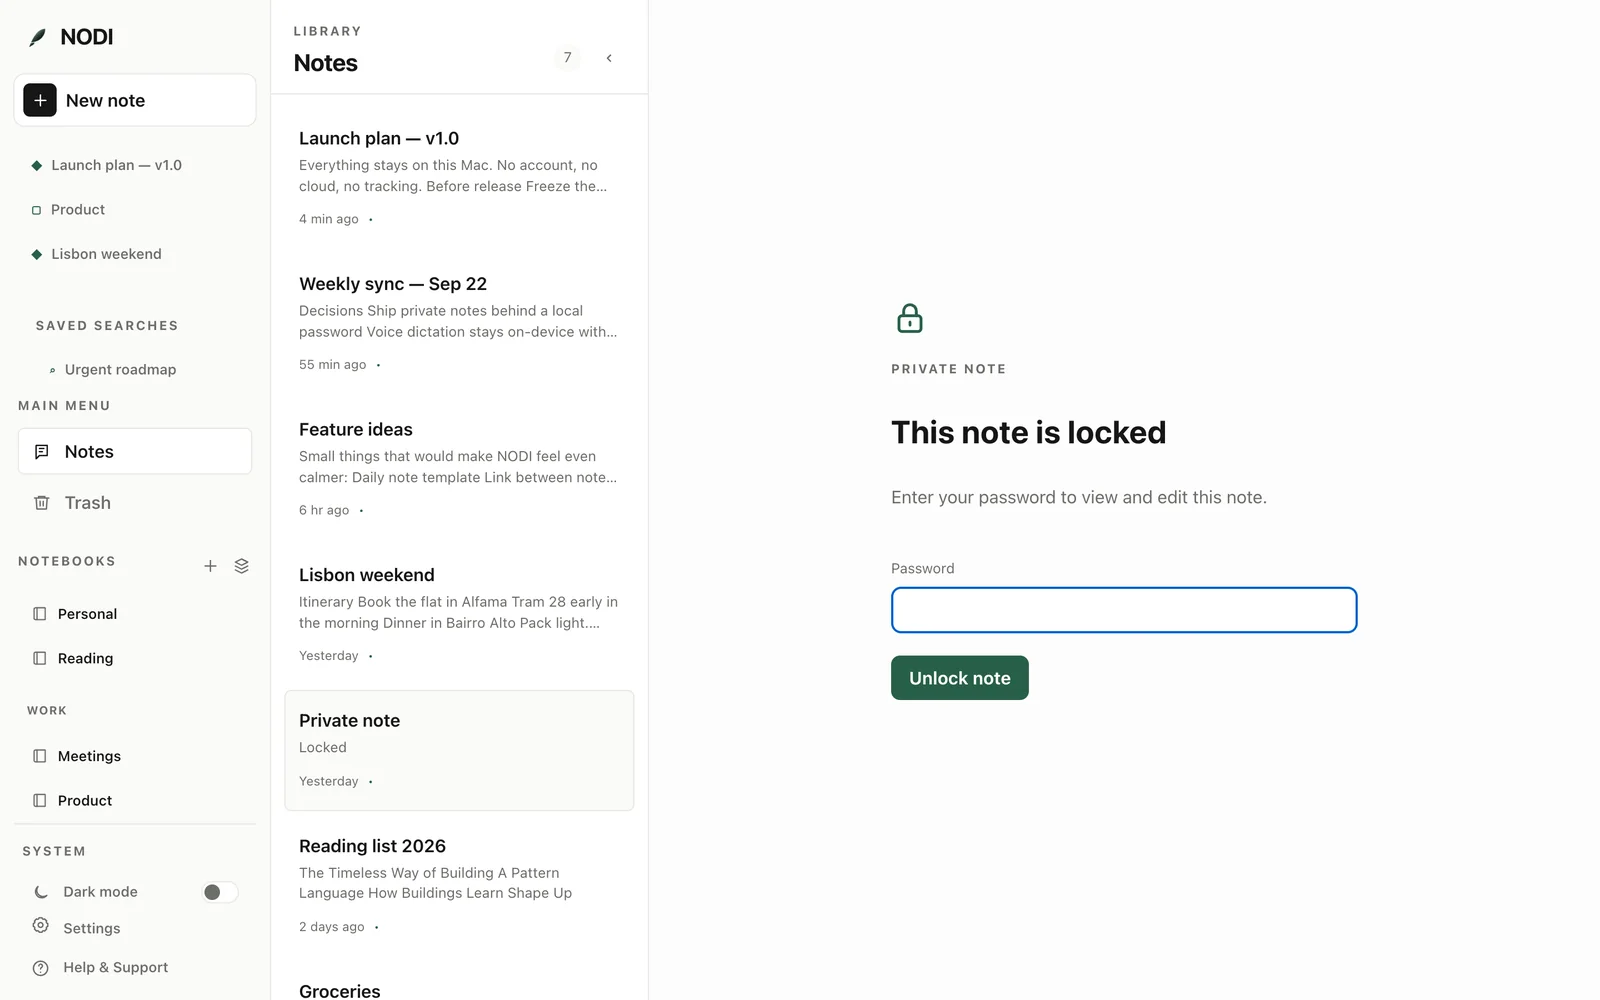Toggle the Dark mode switch
1600x1000 pixels.
(220, 892)
